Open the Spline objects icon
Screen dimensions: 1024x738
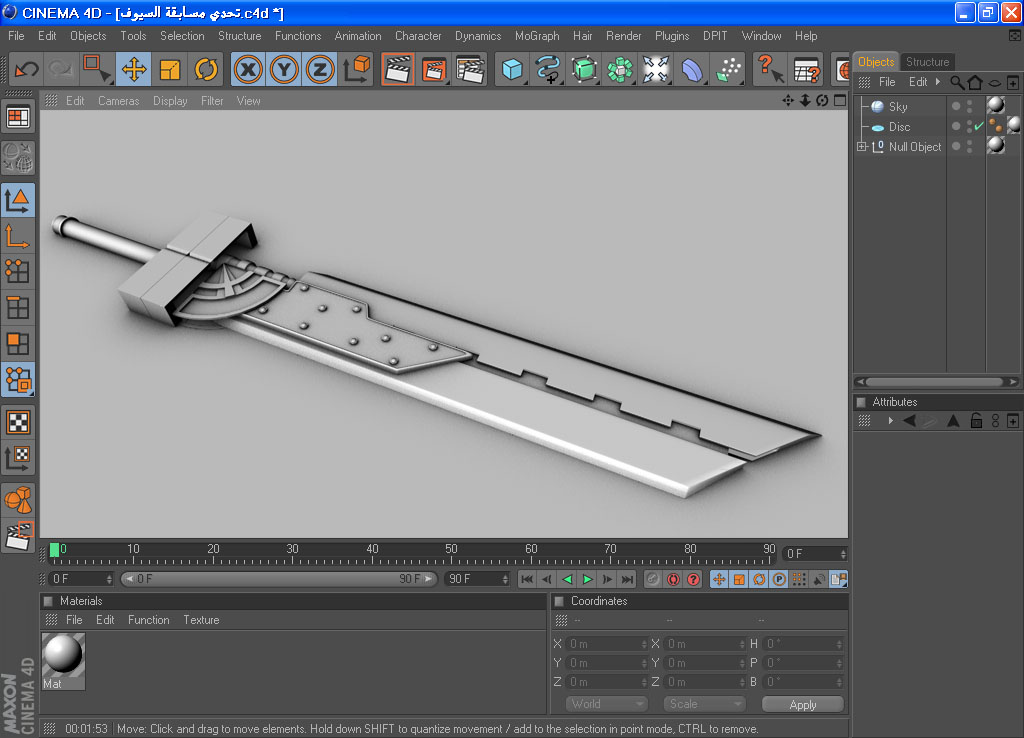tap(548, 69)
